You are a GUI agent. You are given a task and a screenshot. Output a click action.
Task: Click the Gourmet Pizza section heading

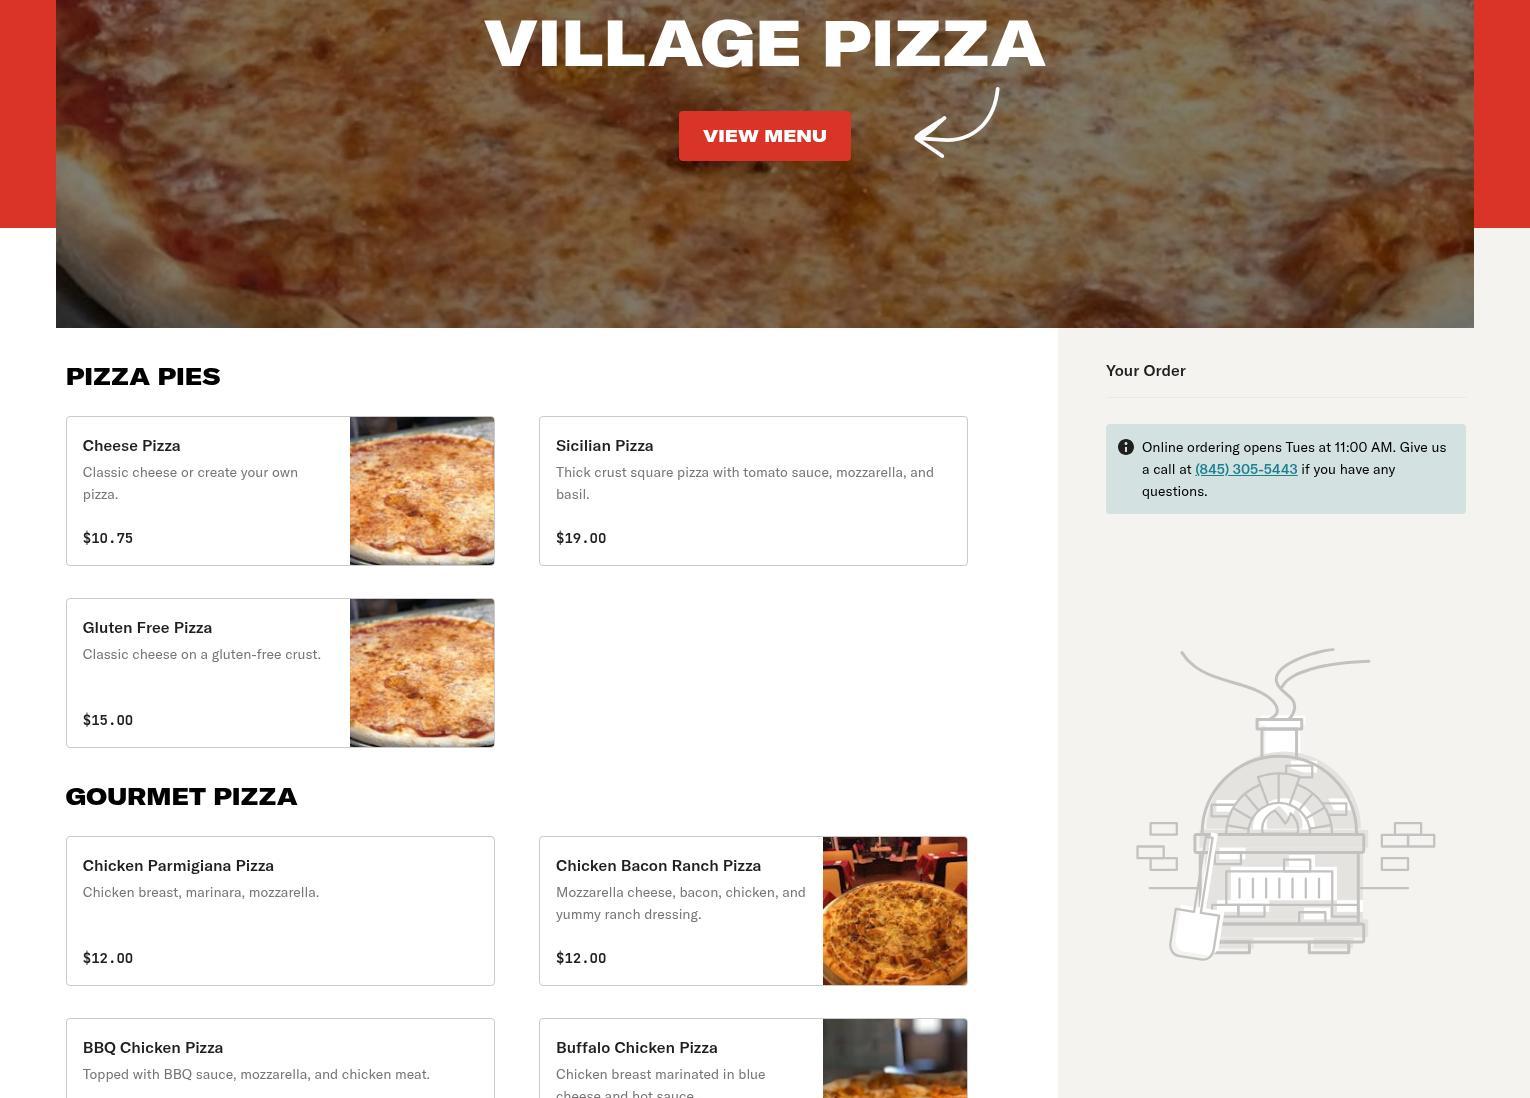[181, 797]
